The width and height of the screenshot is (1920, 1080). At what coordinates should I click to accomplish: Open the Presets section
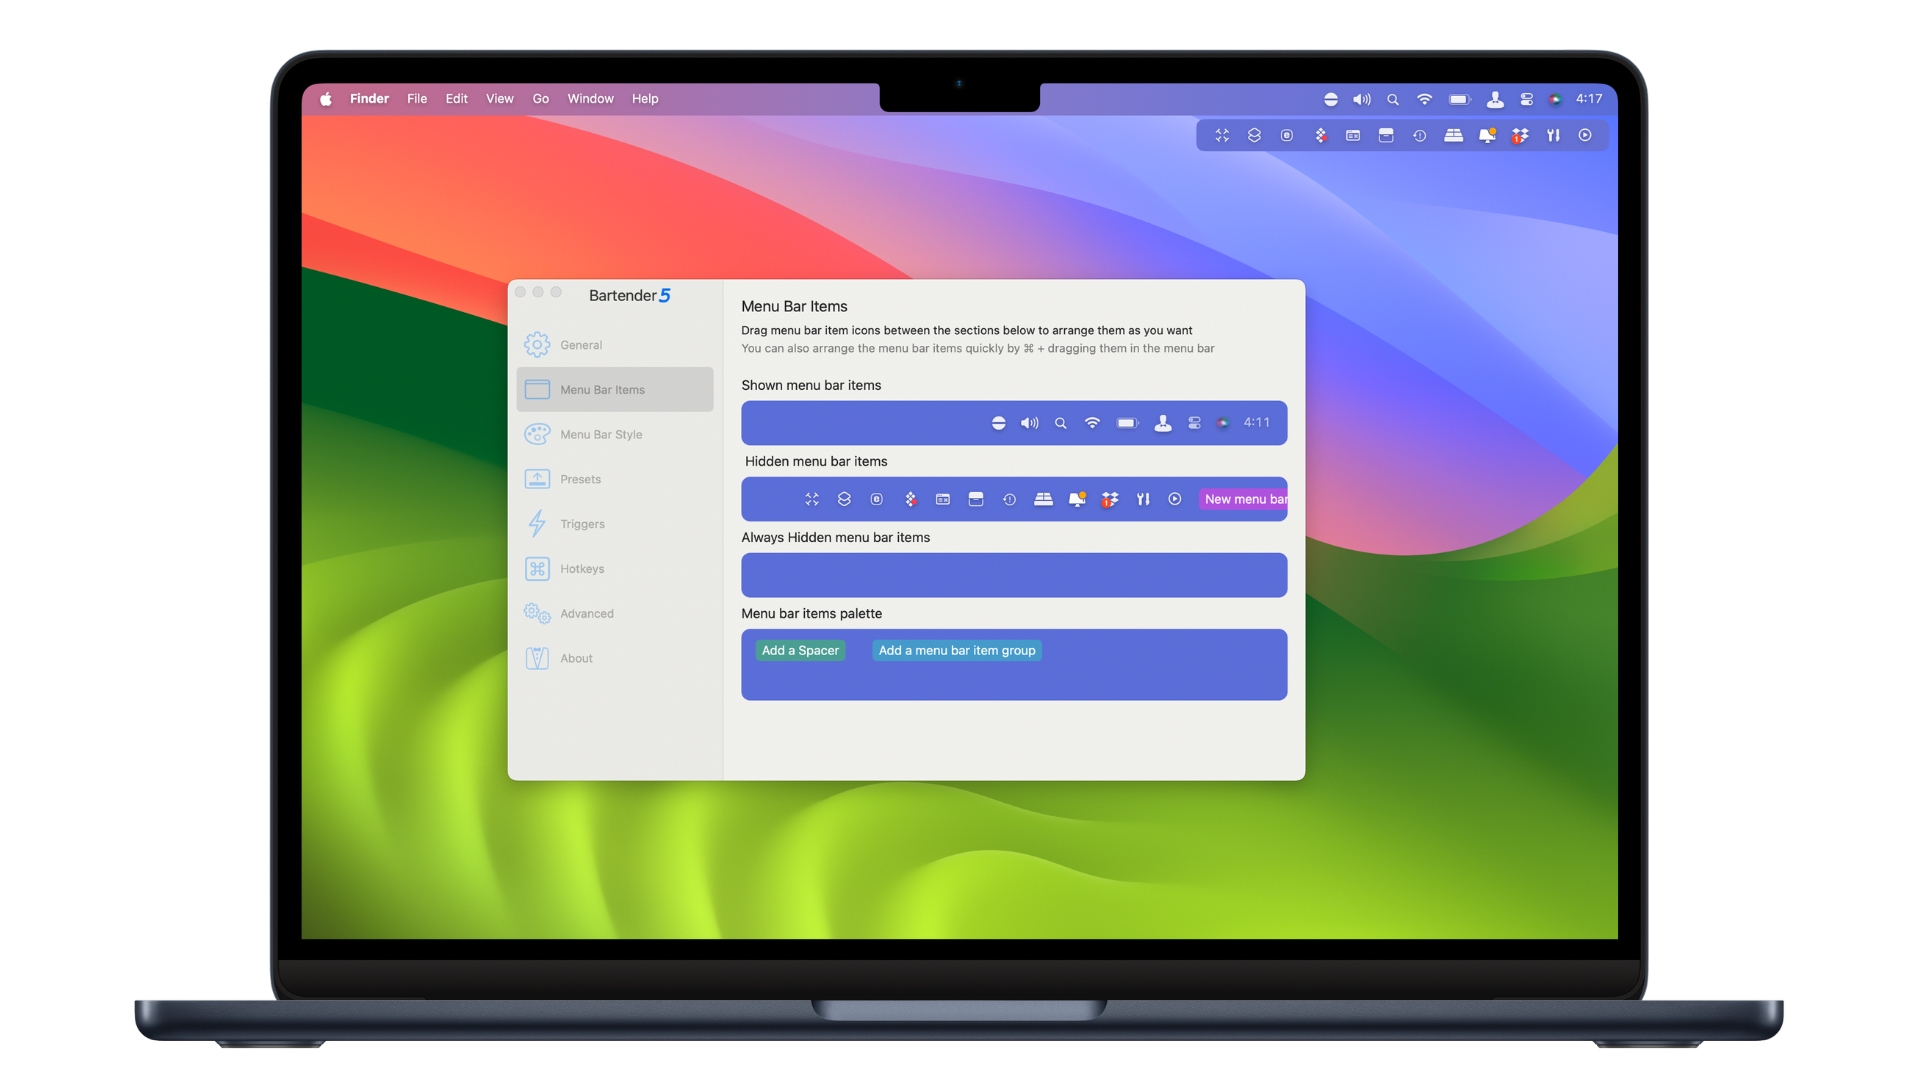[x=615, y=479]
